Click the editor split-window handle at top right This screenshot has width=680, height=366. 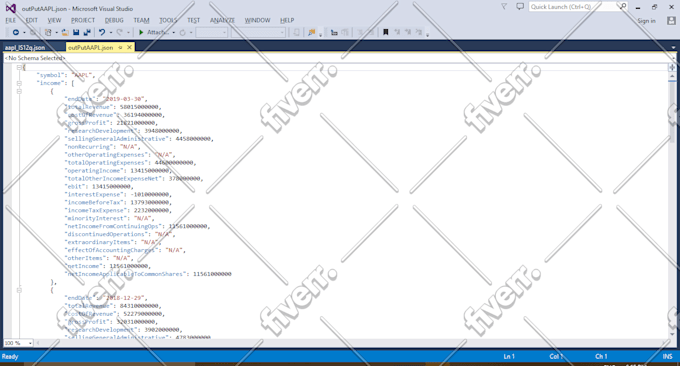[x=672, y=67]
